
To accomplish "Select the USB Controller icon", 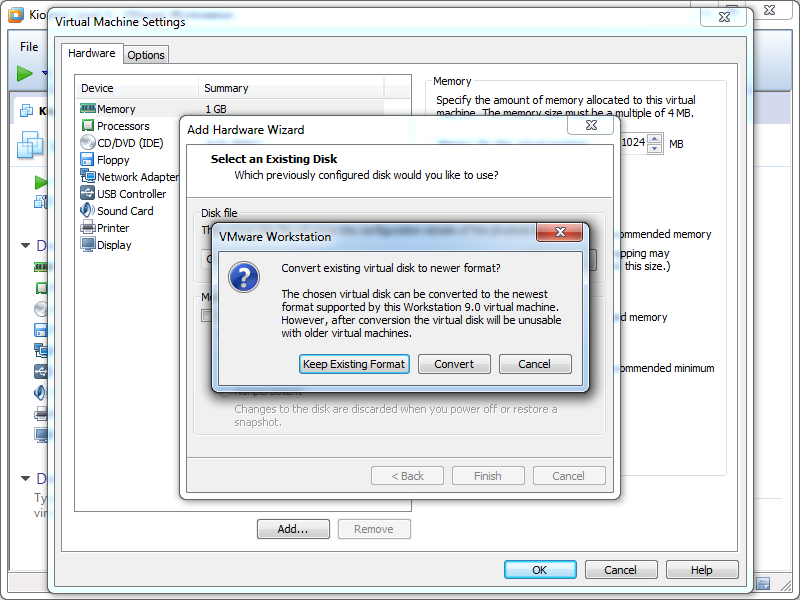I will (x=88, y=194).
